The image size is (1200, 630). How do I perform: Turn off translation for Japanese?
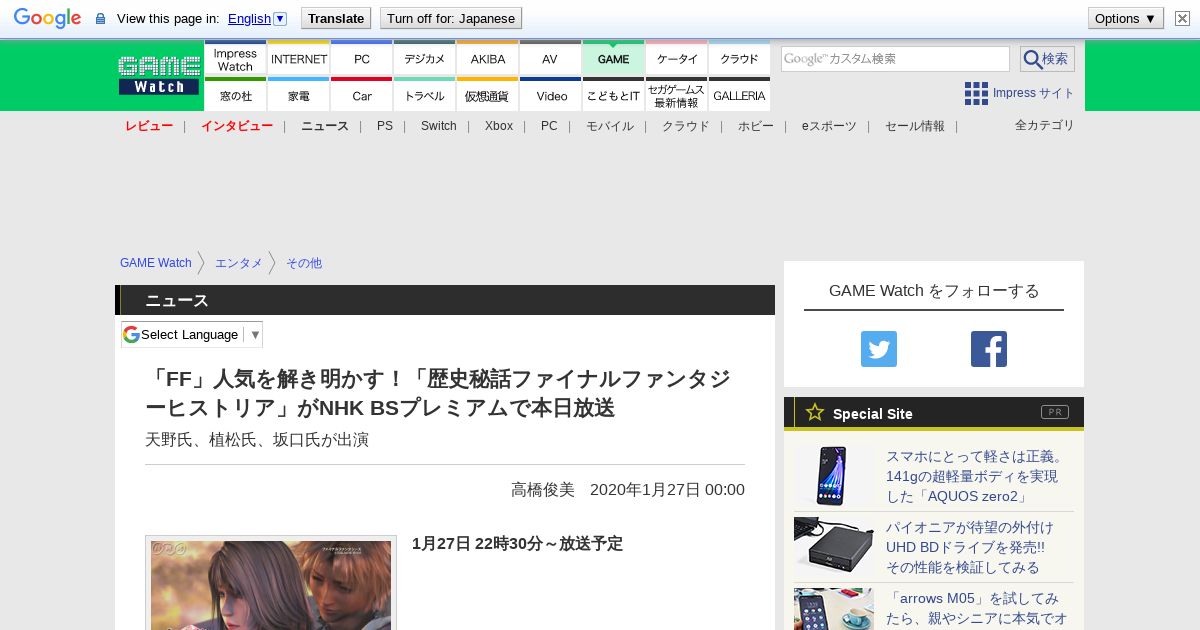[x=451, y=18]
